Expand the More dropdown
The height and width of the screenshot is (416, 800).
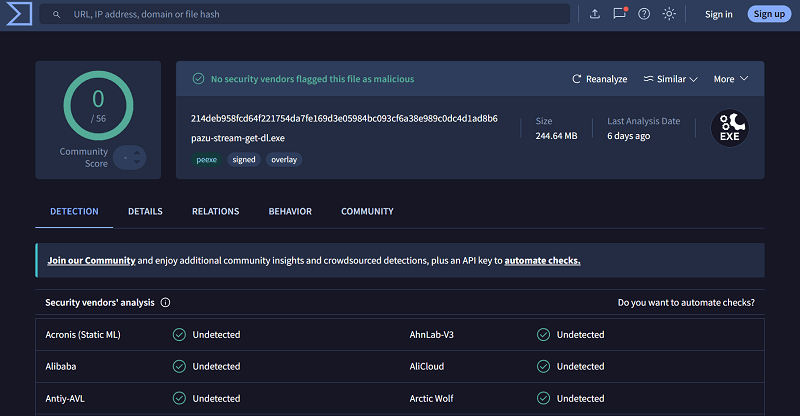click(731, 79)
